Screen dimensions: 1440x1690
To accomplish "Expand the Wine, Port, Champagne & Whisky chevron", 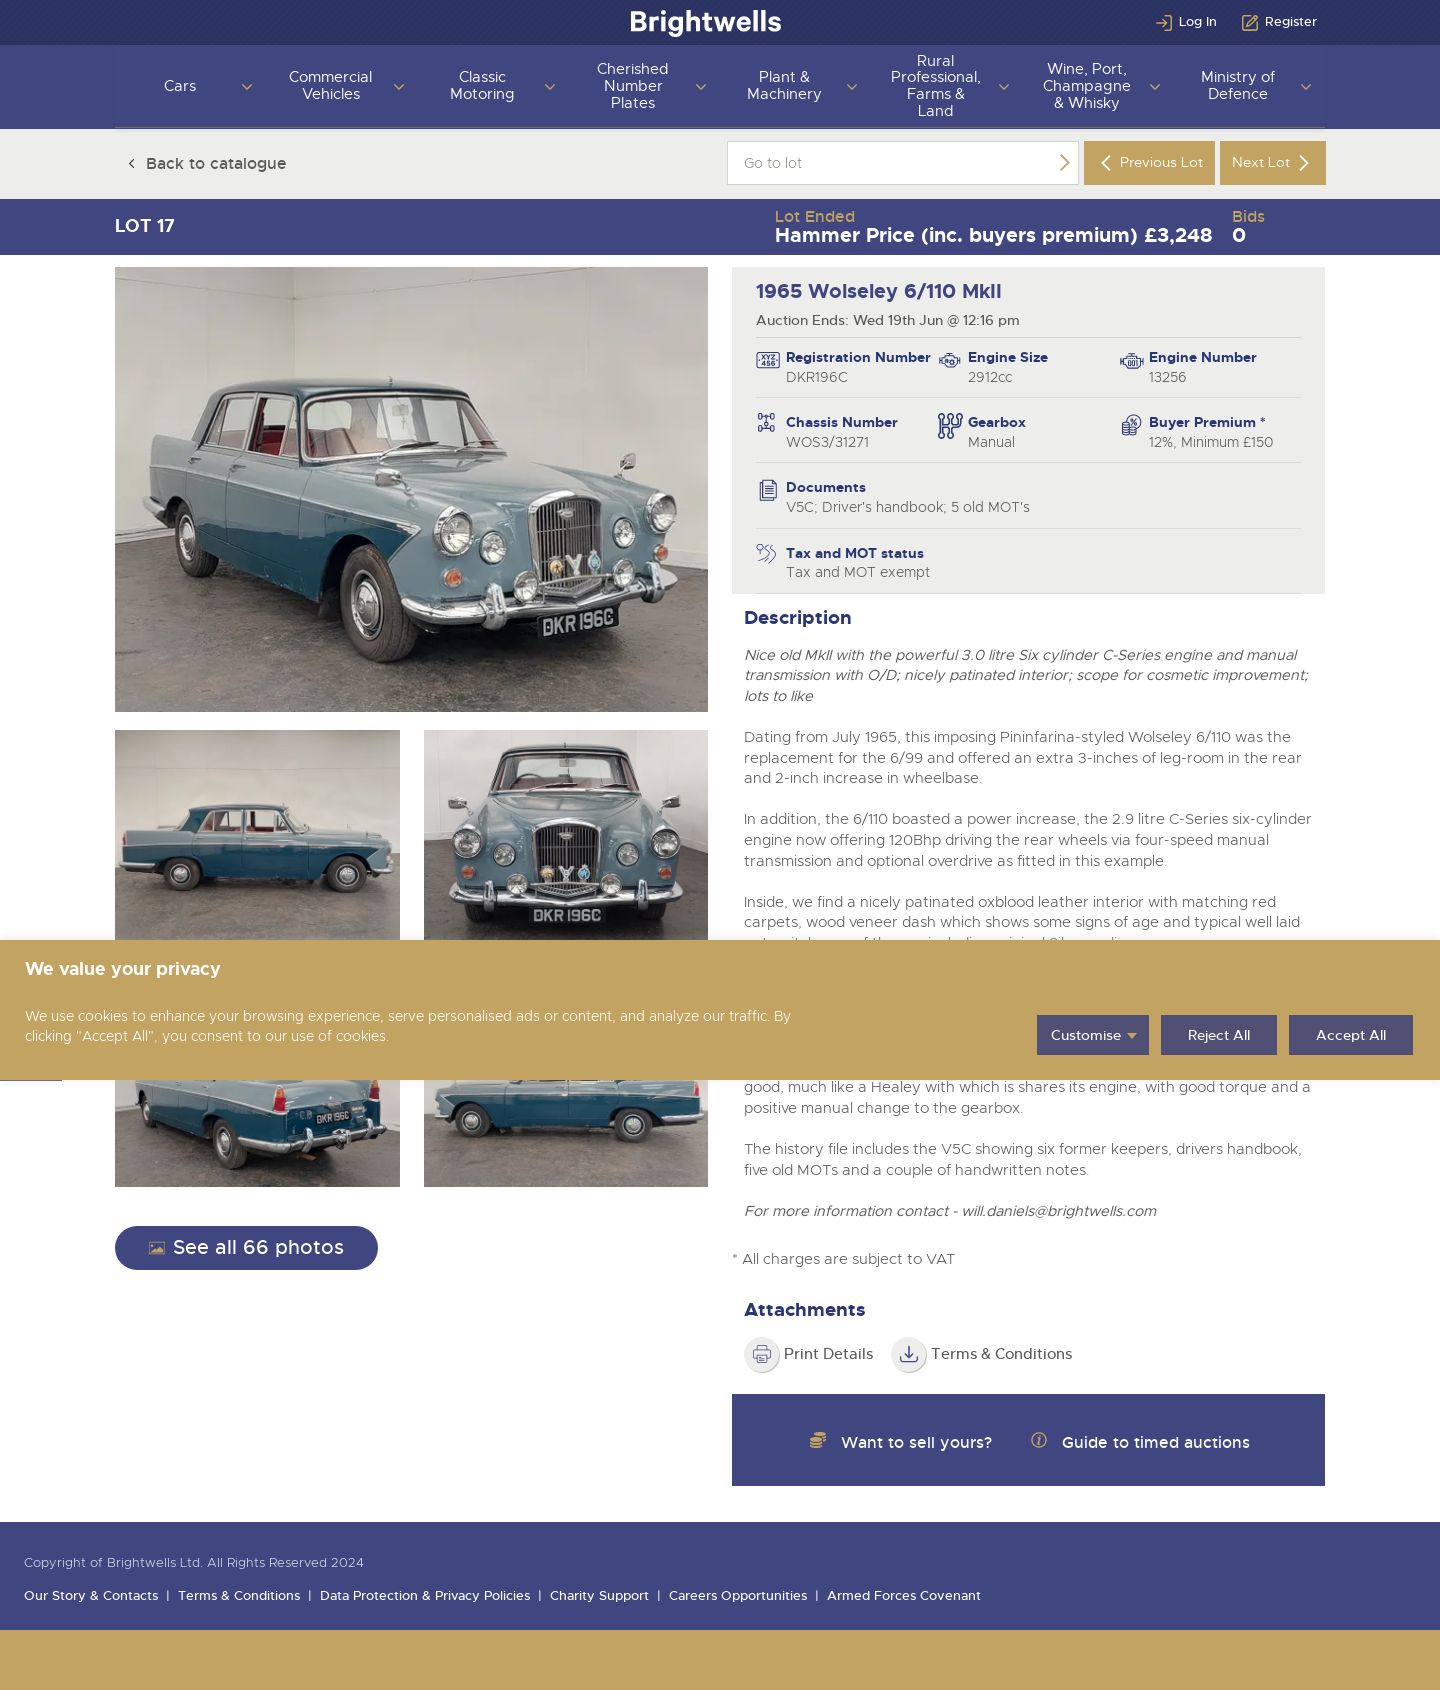I will 1154,87.
